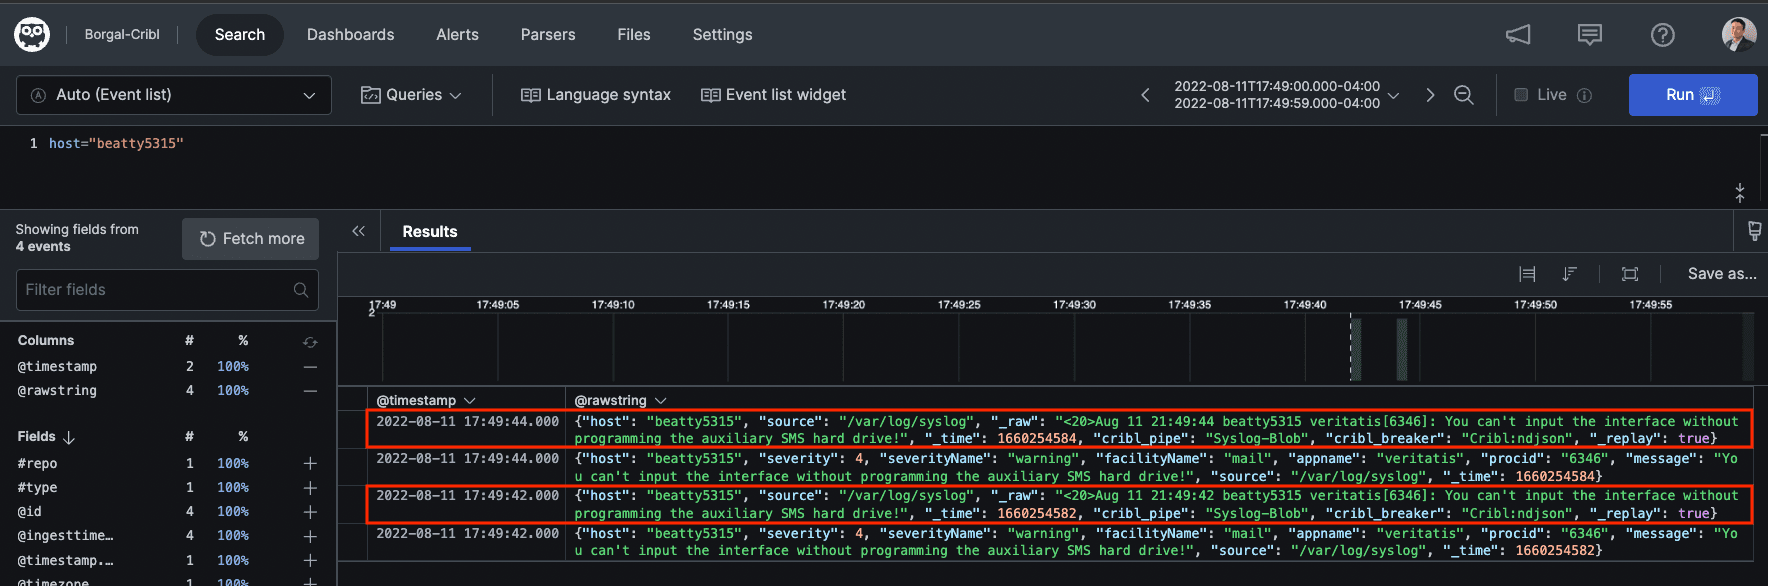Image resolution: width=1768 pixels, height=586 pixels.
Task: Open the help question mark icon
Action: tap(1662, 35)
